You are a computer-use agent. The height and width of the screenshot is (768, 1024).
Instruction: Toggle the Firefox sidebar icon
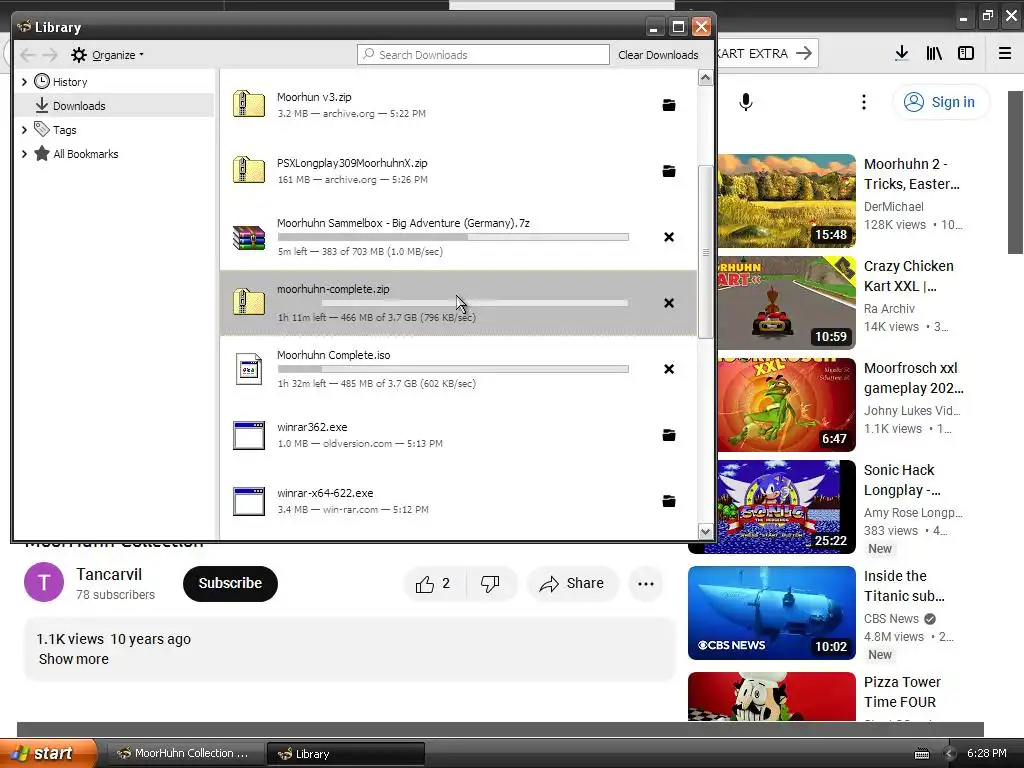pyautogui.click(x=966, y=54)
